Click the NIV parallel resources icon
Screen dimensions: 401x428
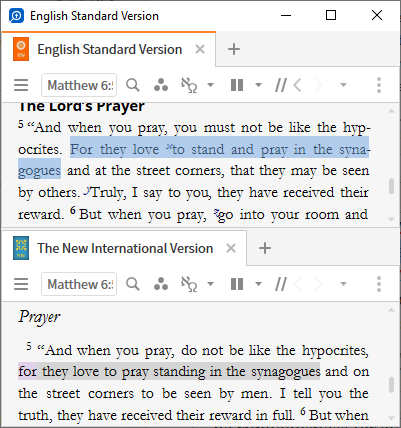pyautogui.click(x=281, y=284)
